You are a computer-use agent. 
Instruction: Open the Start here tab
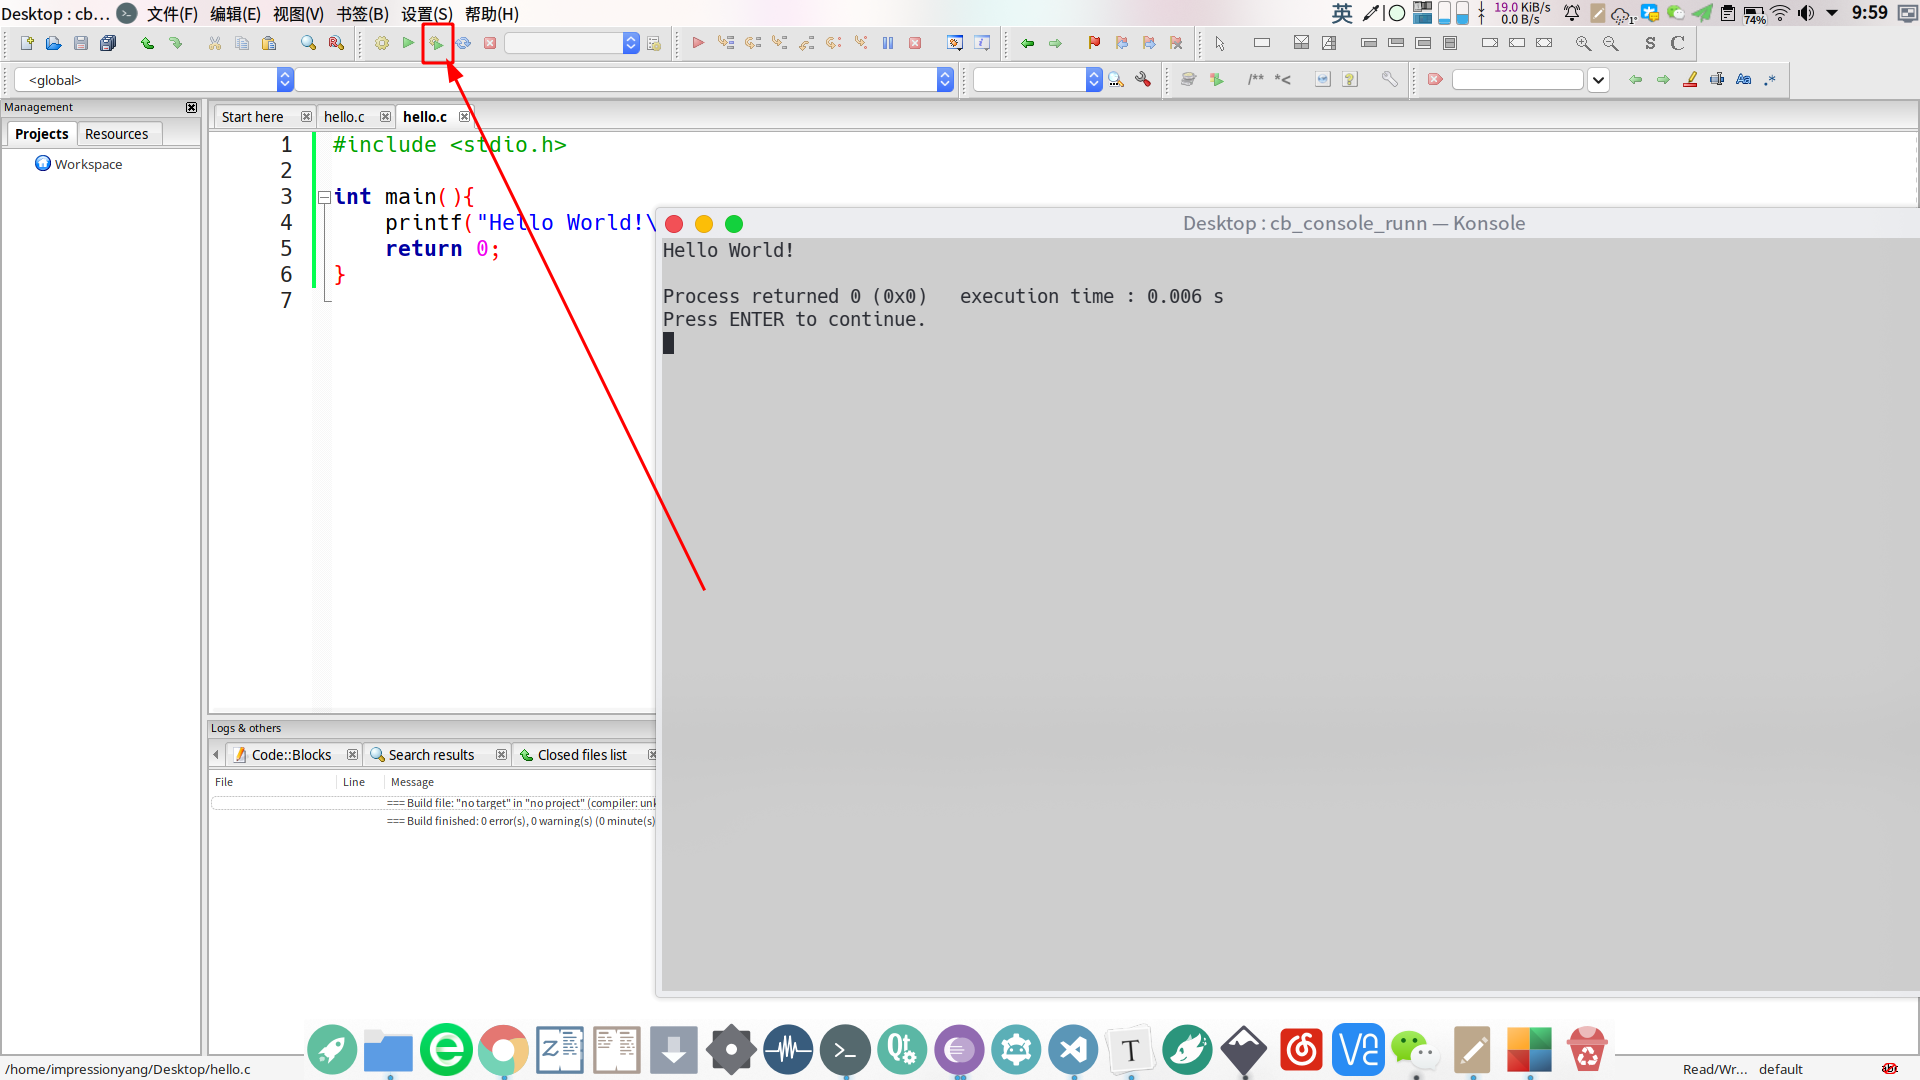(251, 116)
